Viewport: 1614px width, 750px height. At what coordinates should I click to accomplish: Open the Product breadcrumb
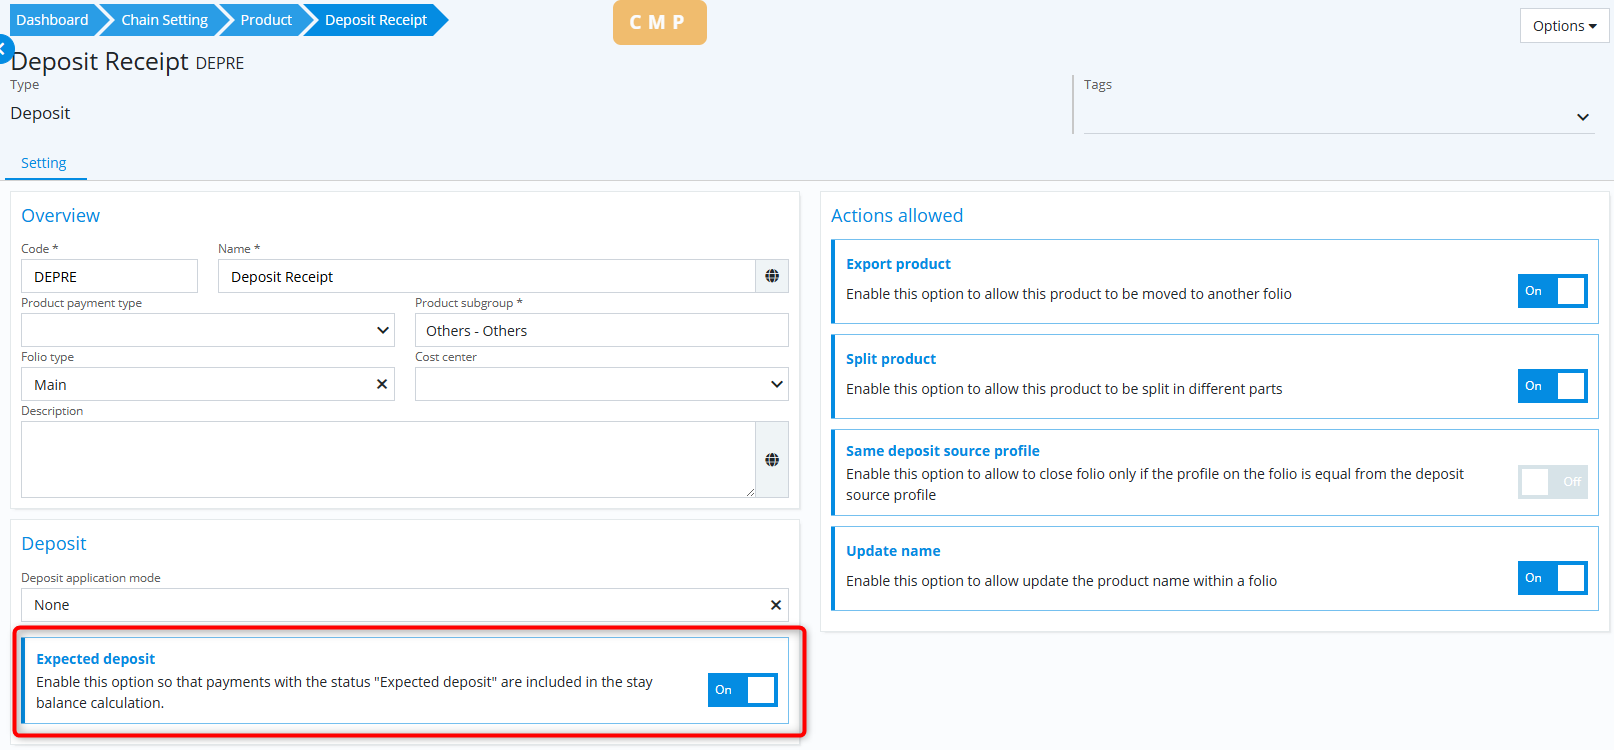tap(266, 20)
